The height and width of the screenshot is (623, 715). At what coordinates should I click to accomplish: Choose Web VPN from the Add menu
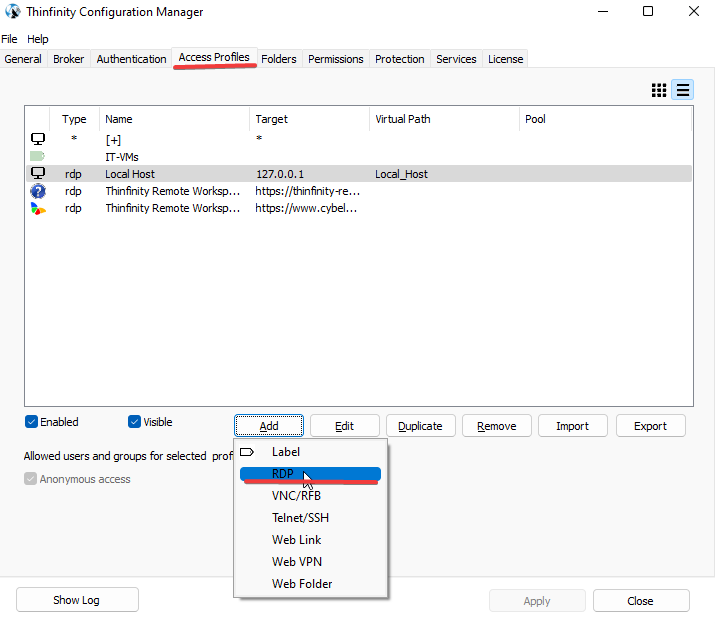click(x=310, y=561)
